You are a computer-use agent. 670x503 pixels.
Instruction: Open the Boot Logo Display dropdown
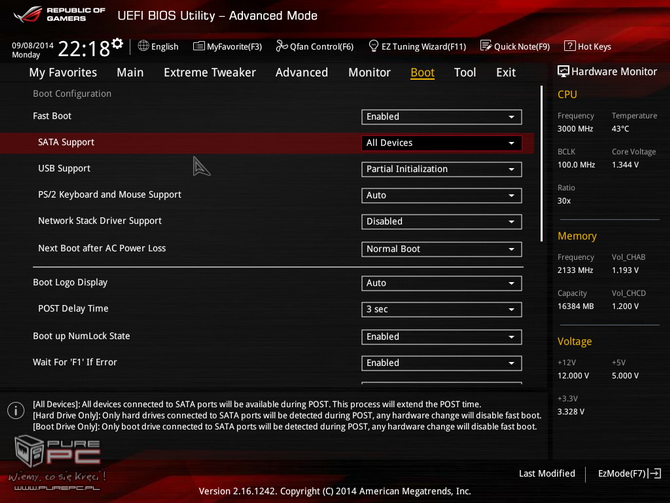point(441,283)
